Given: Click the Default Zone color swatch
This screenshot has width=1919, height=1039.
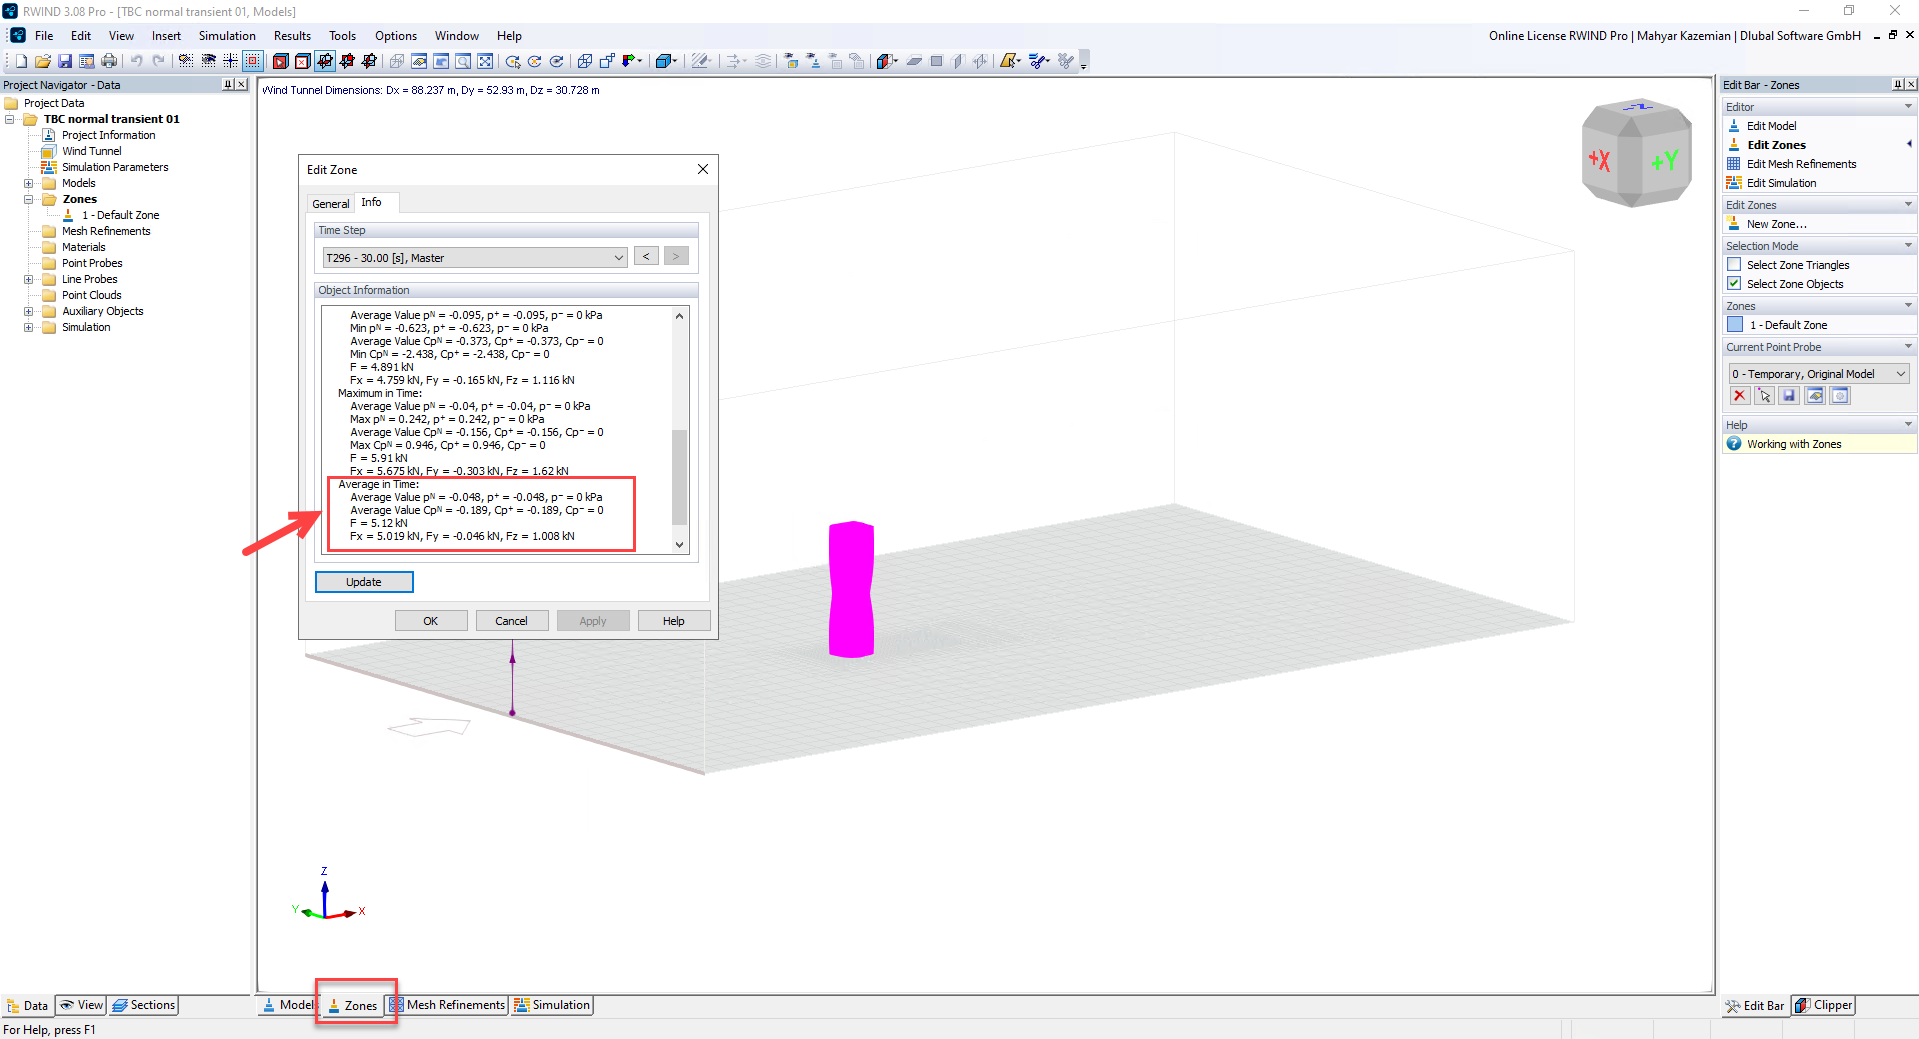Looking at the screenshot, I should [x=1735, y=325].
